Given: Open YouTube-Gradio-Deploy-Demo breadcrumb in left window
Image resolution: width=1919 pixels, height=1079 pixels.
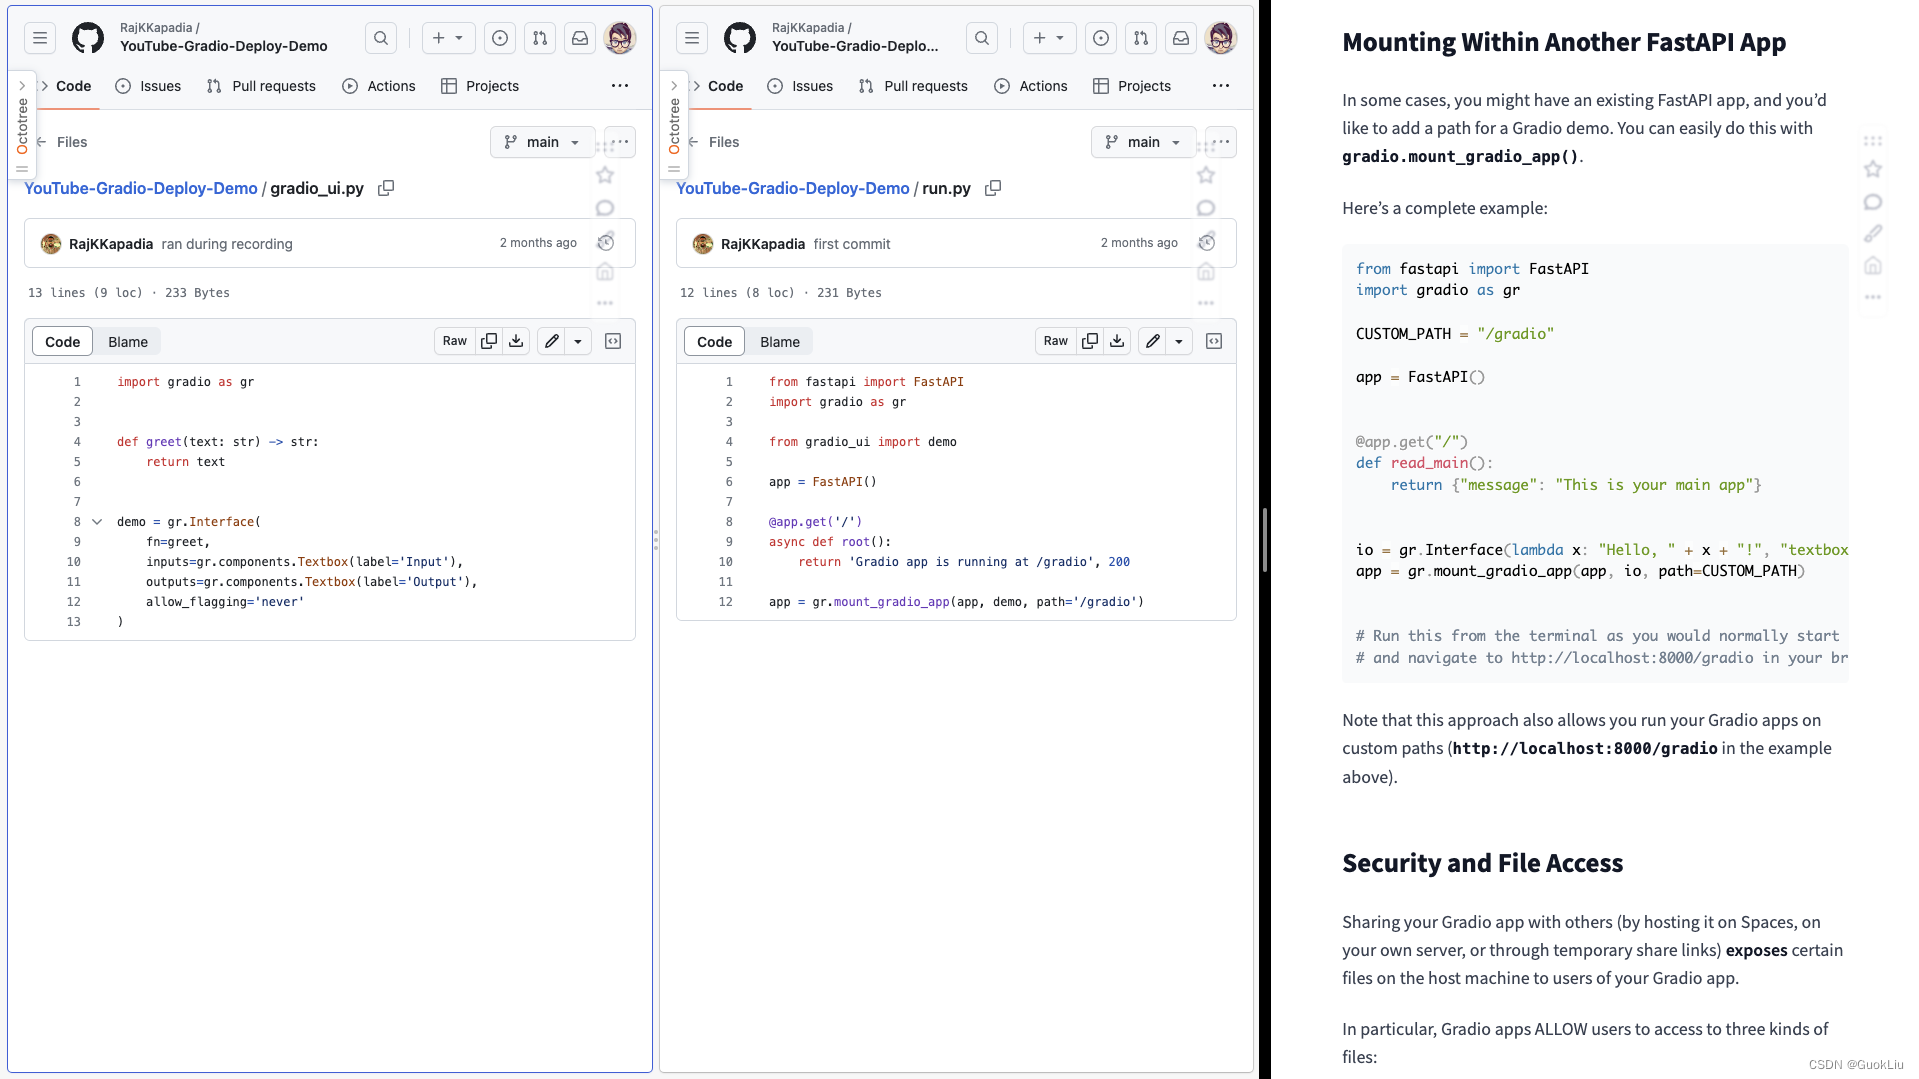Looking at the screenshot, I should (141, 188).
